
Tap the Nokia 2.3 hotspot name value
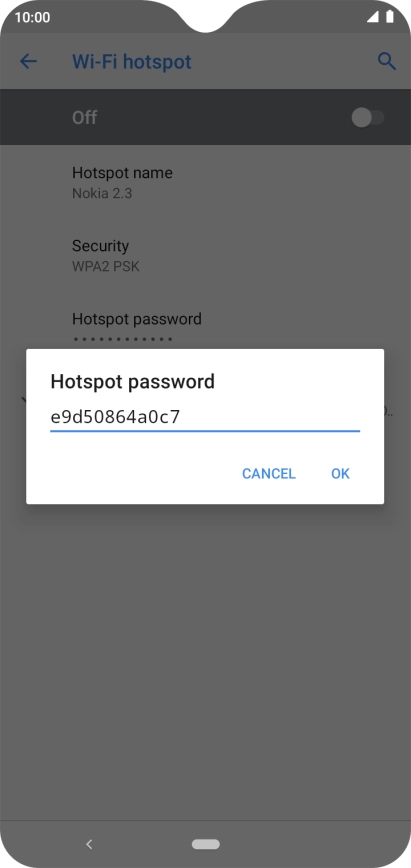102,194
